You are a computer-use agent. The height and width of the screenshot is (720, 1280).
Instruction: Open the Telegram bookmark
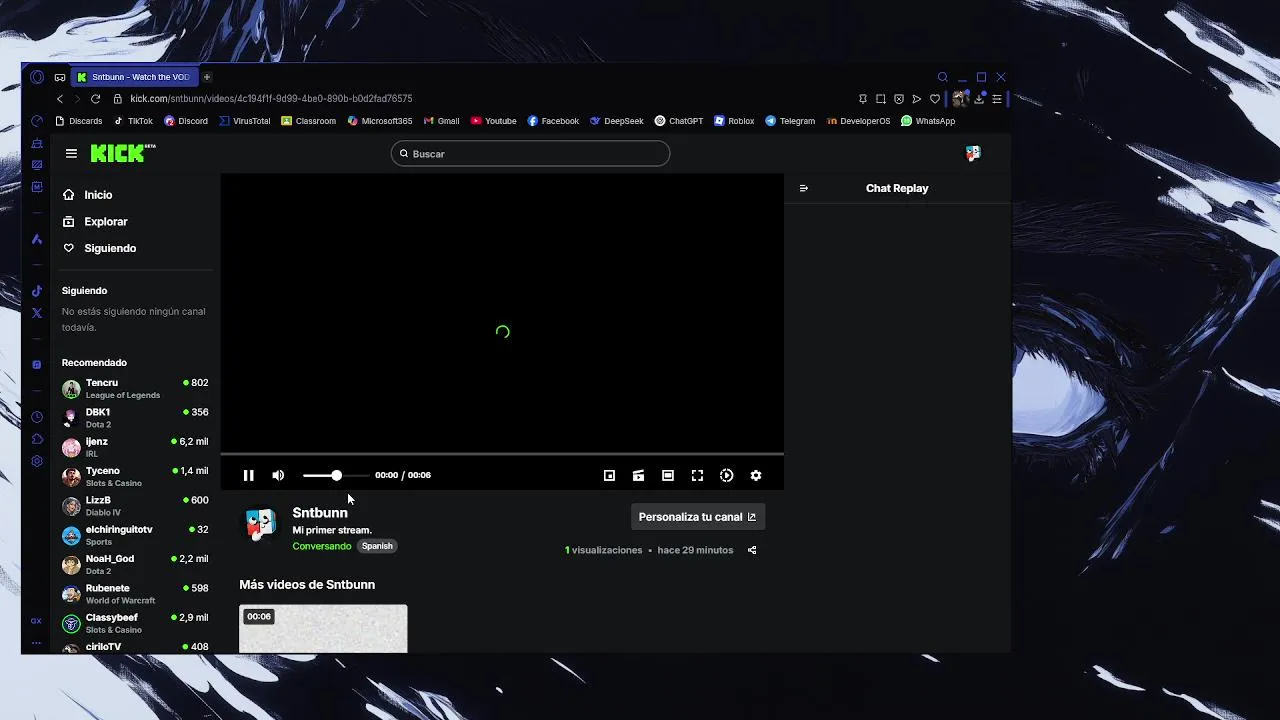click(790, 121)
